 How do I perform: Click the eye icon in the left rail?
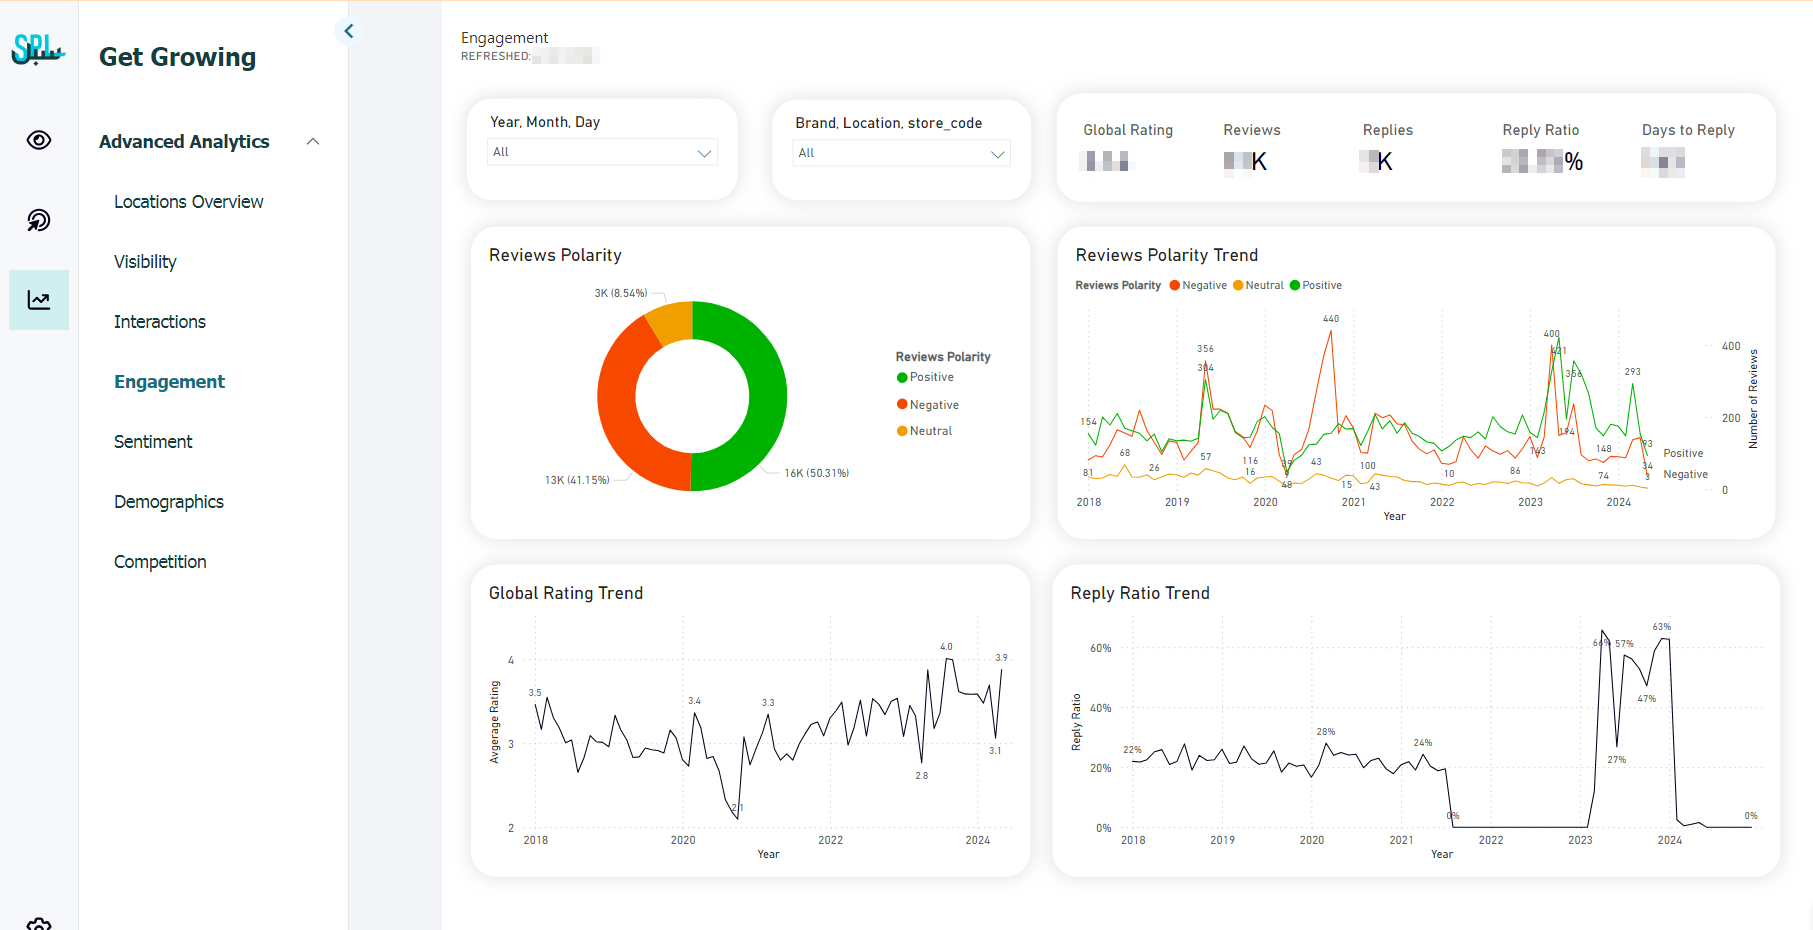coord(39,140)
